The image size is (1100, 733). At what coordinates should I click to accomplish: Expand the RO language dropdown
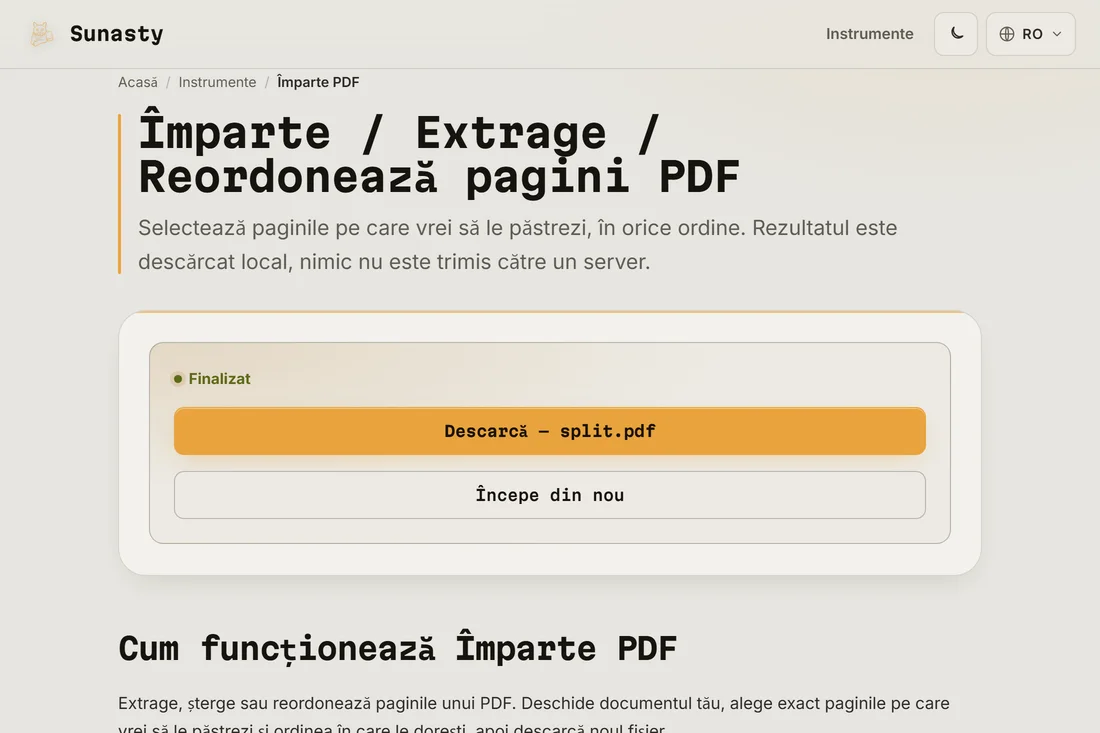click(x=1031, y=34)
